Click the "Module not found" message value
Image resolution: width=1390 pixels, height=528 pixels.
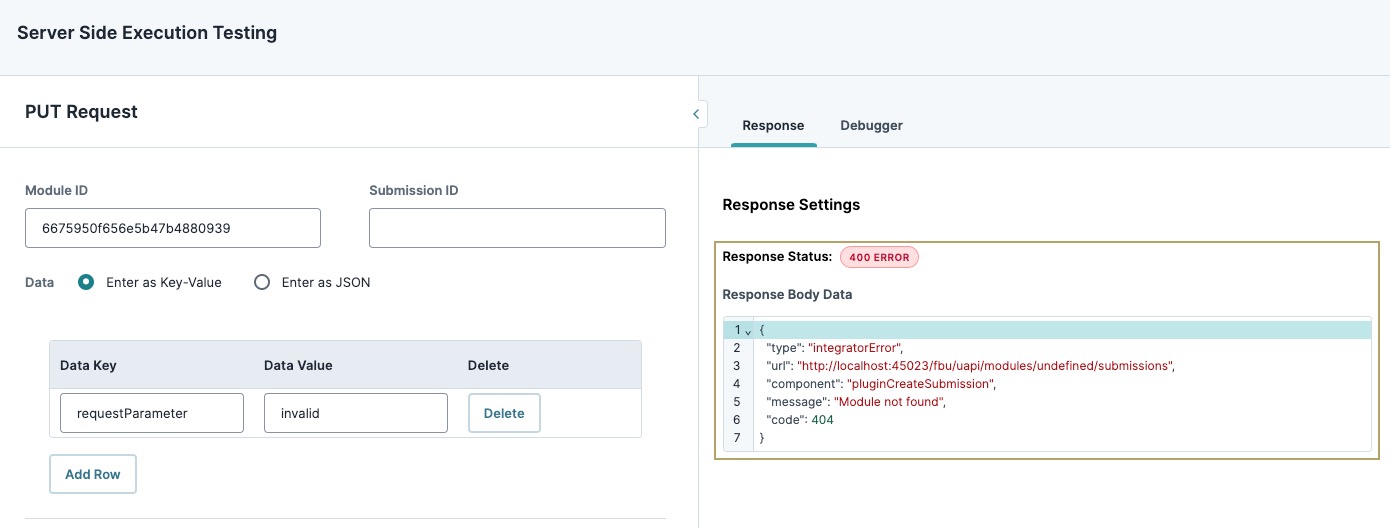point(889,402)
